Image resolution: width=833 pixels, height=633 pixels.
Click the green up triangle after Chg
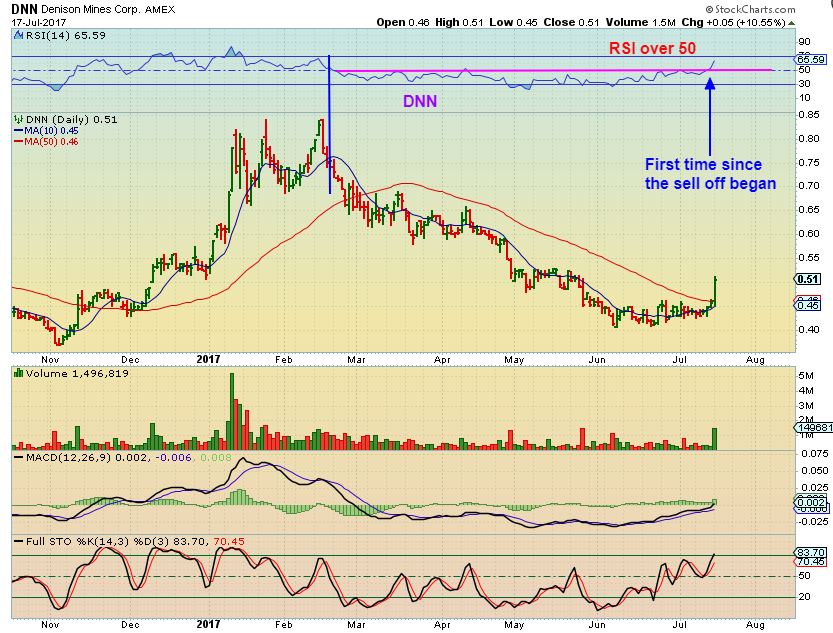[x=792, y=23]
